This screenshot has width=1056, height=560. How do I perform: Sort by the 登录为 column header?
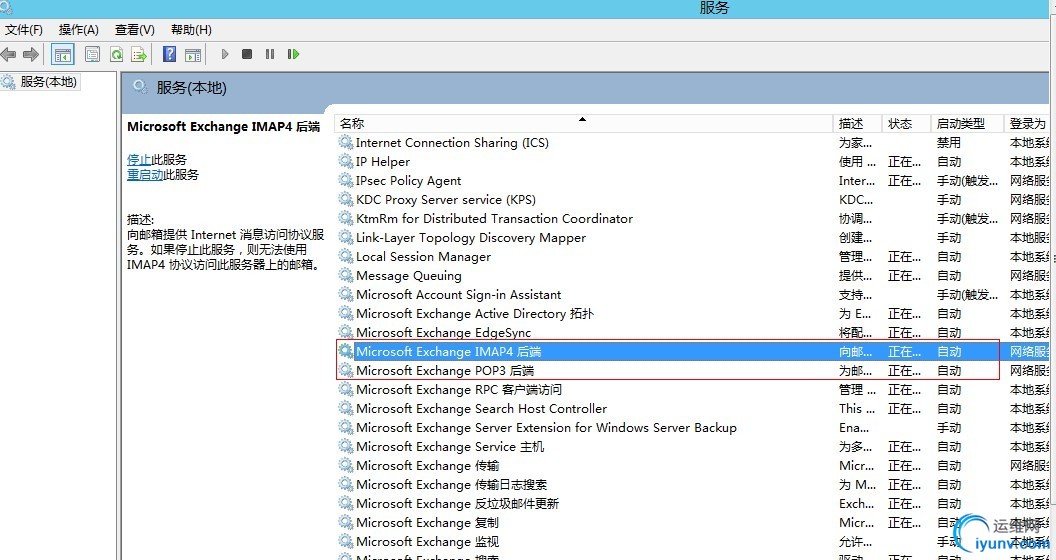1028,123
